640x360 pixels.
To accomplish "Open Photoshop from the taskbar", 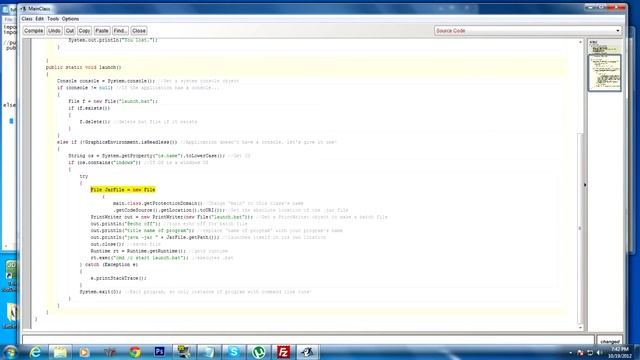I will click(159, 352).
